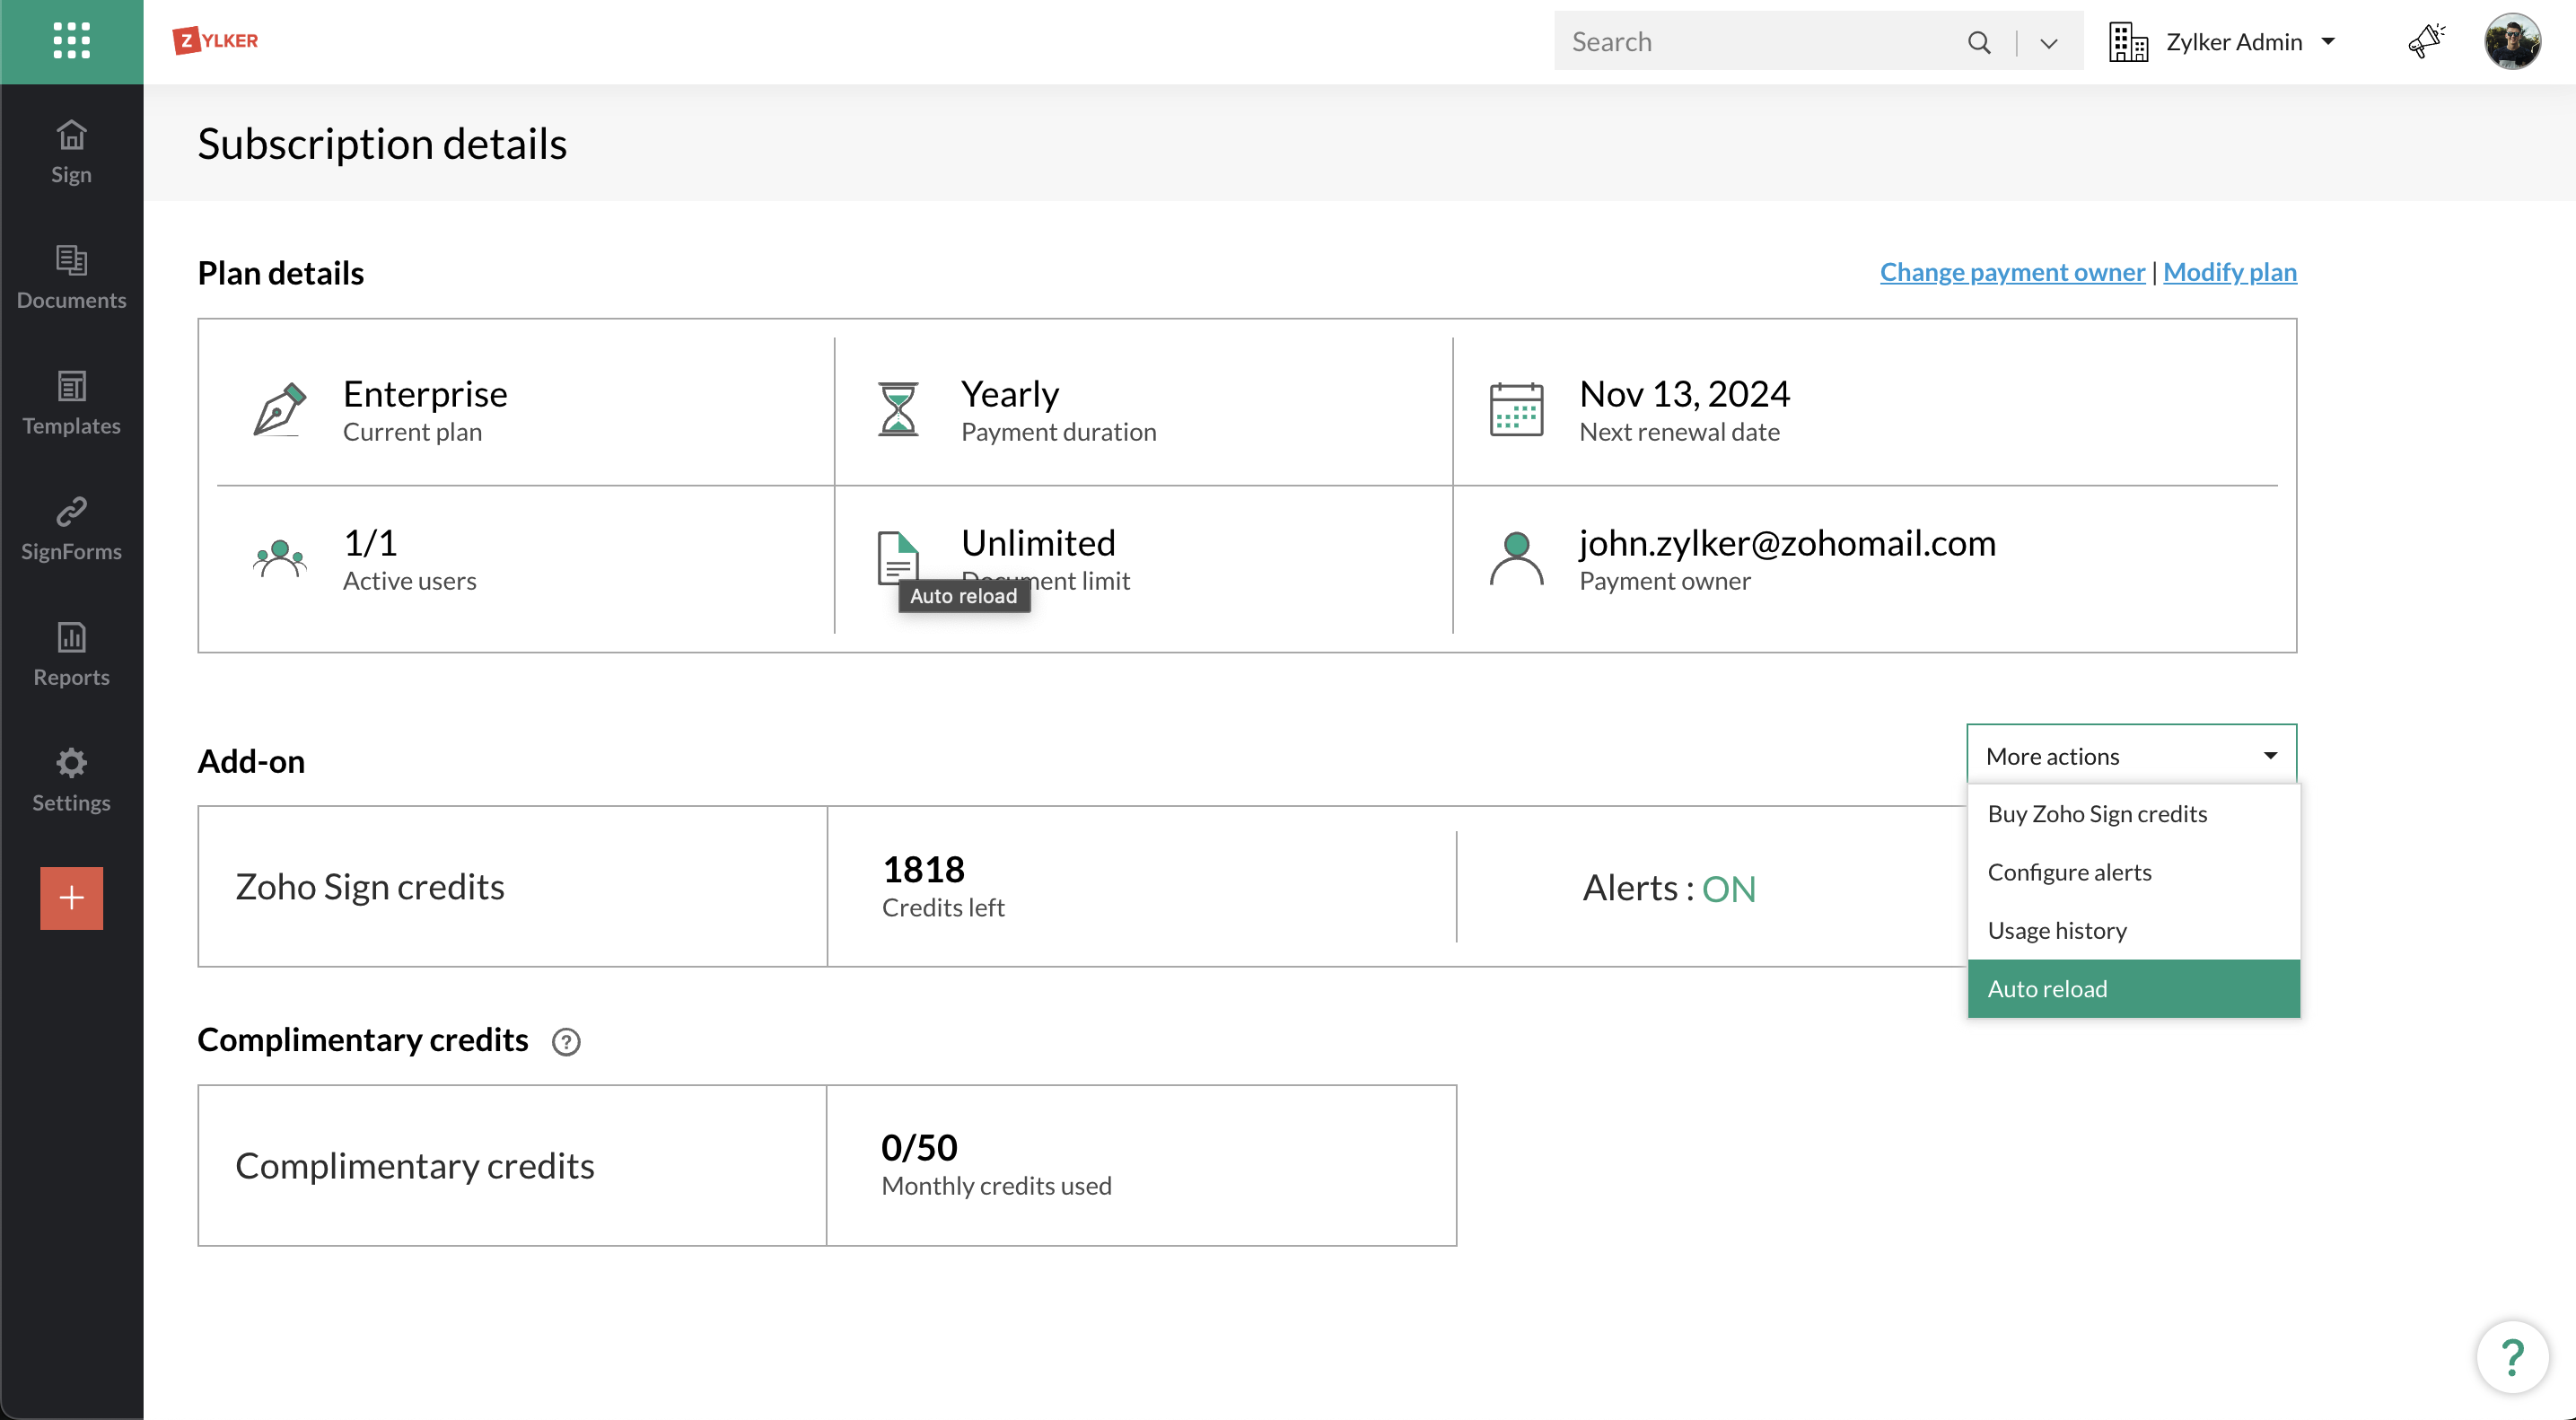The height and width of the screenshot is (1420, 2576).
Task: Go to Sign home in sidebar
Action: pyautogui.click(x=71, y=152)
